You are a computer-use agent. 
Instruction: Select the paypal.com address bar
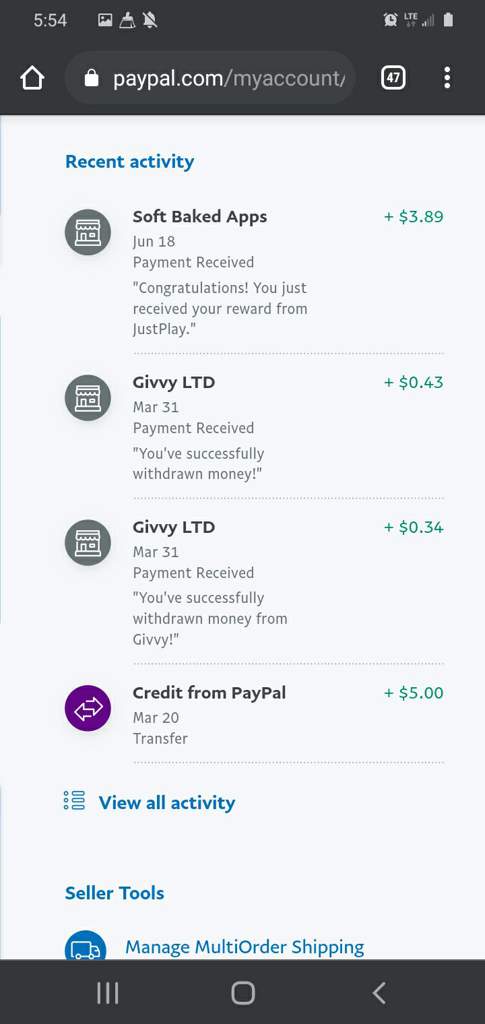coord(210,78)
